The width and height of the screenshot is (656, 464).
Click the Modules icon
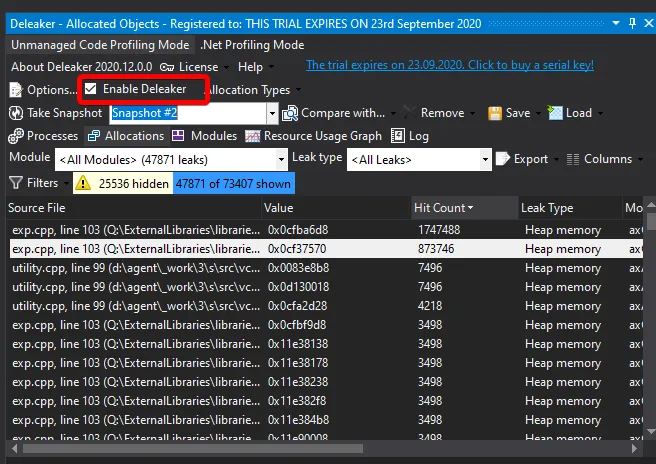178,136
